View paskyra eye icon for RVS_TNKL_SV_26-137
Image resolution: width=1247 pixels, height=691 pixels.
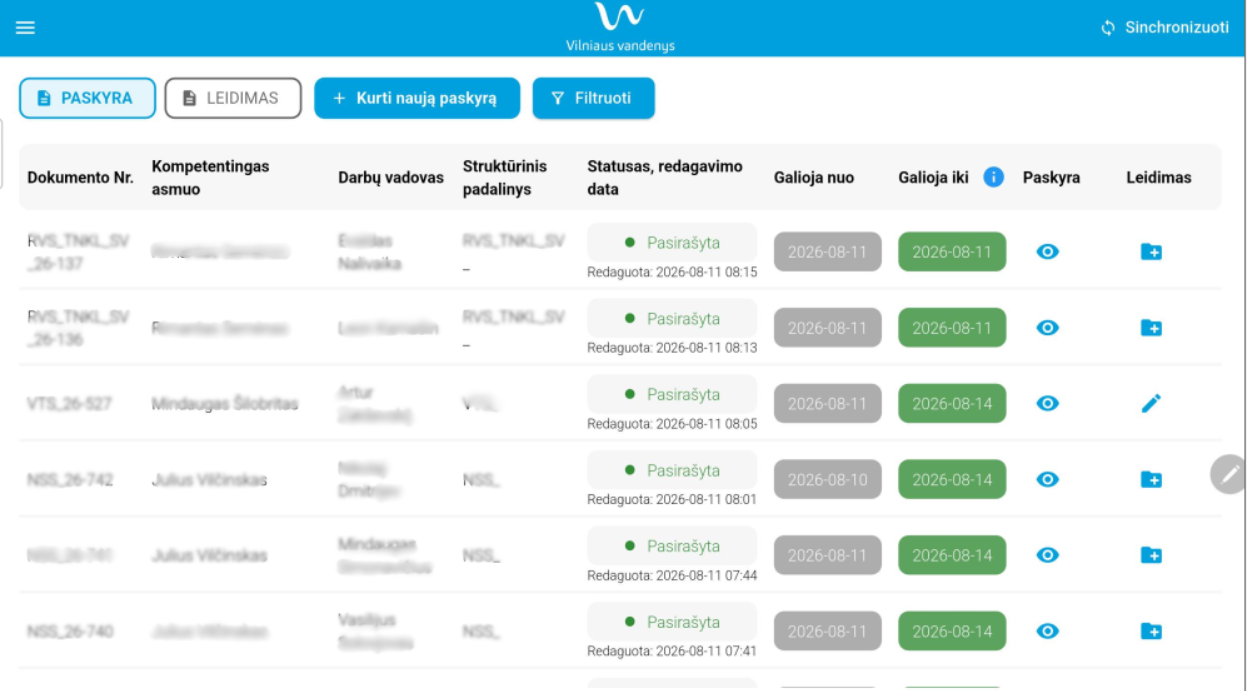[x=1047, y=252]
